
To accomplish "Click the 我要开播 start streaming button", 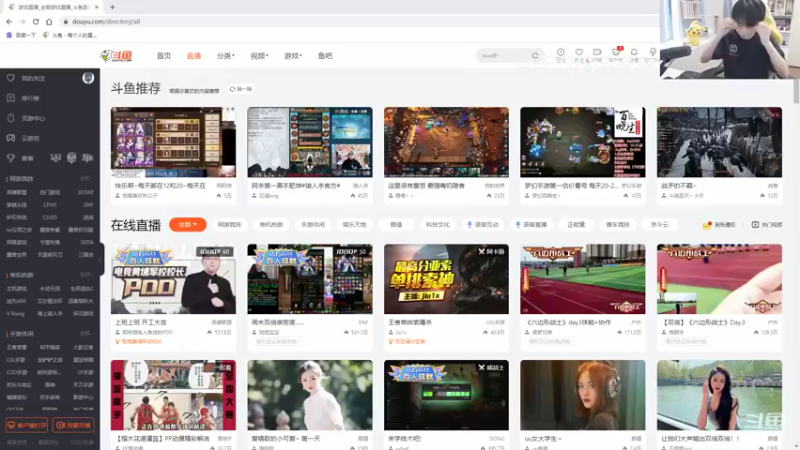I will (x=73, y=425).
